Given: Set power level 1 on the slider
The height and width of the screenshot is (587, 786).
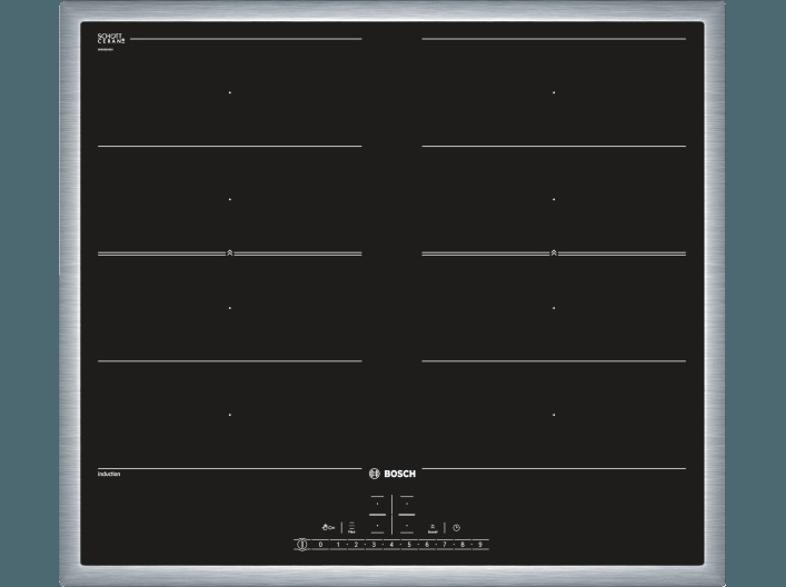Looking at the screenshot, I should [x=338, y=544].
